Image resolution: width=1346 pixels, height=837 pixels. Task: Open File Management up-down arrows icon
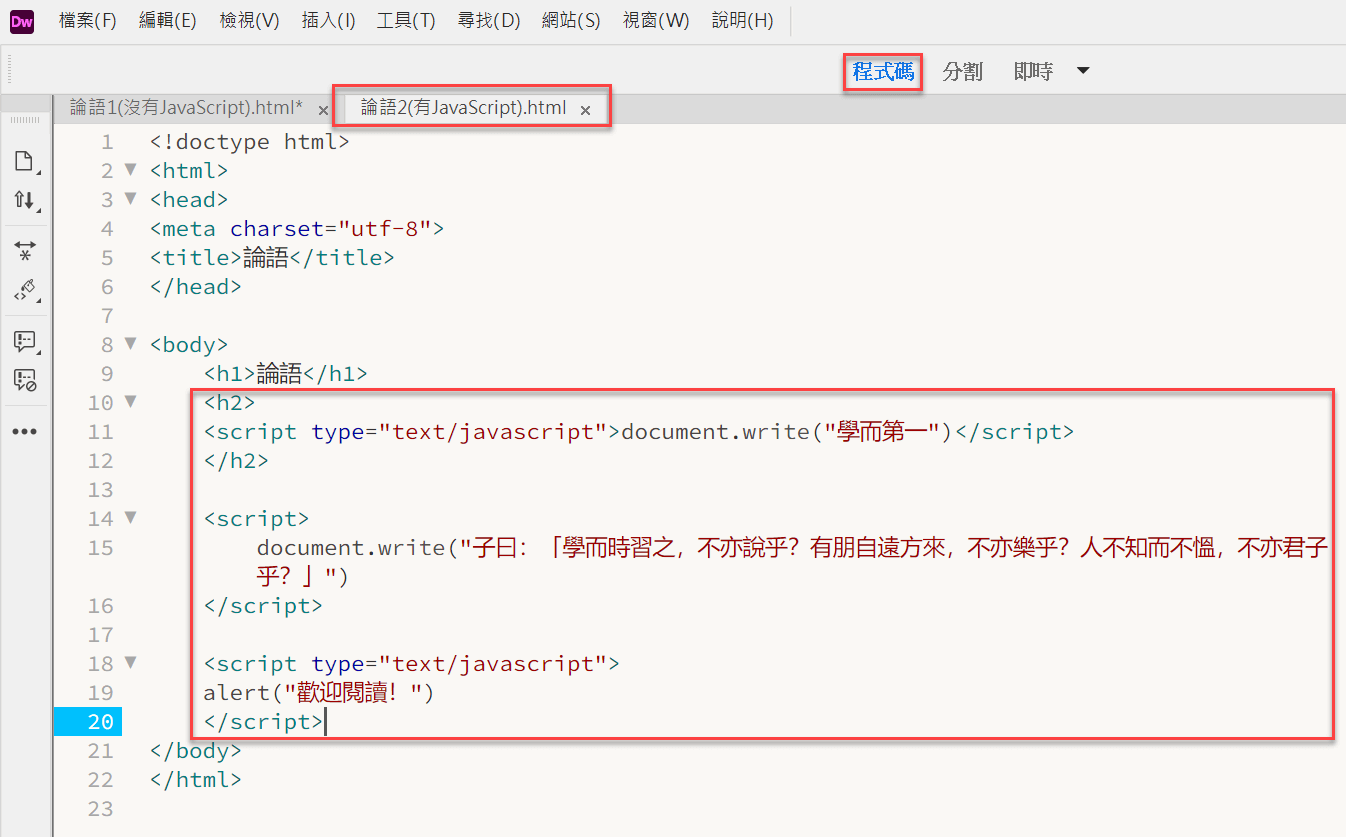pos(24,199)
